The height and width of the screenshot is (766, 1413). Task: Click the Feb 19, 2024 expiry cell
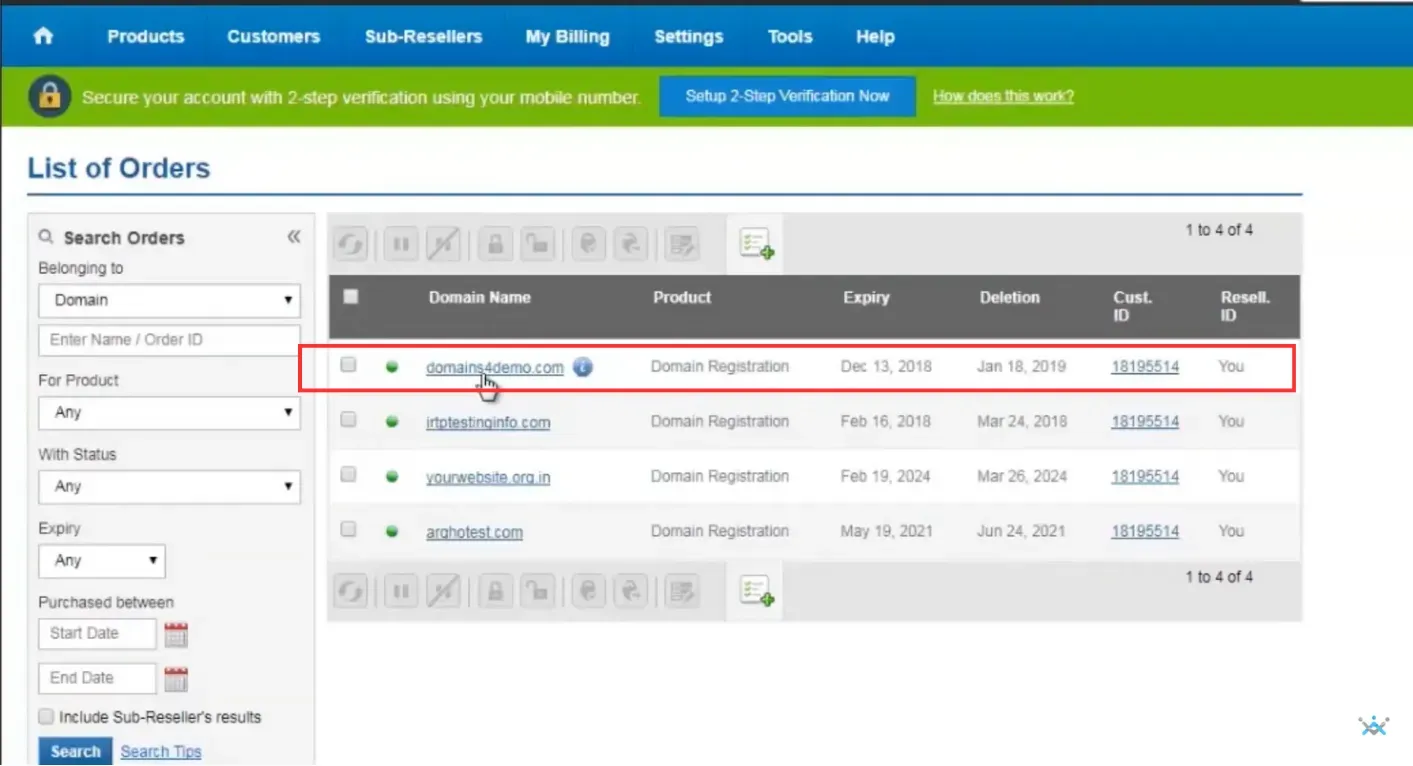[x=885, y=476]
